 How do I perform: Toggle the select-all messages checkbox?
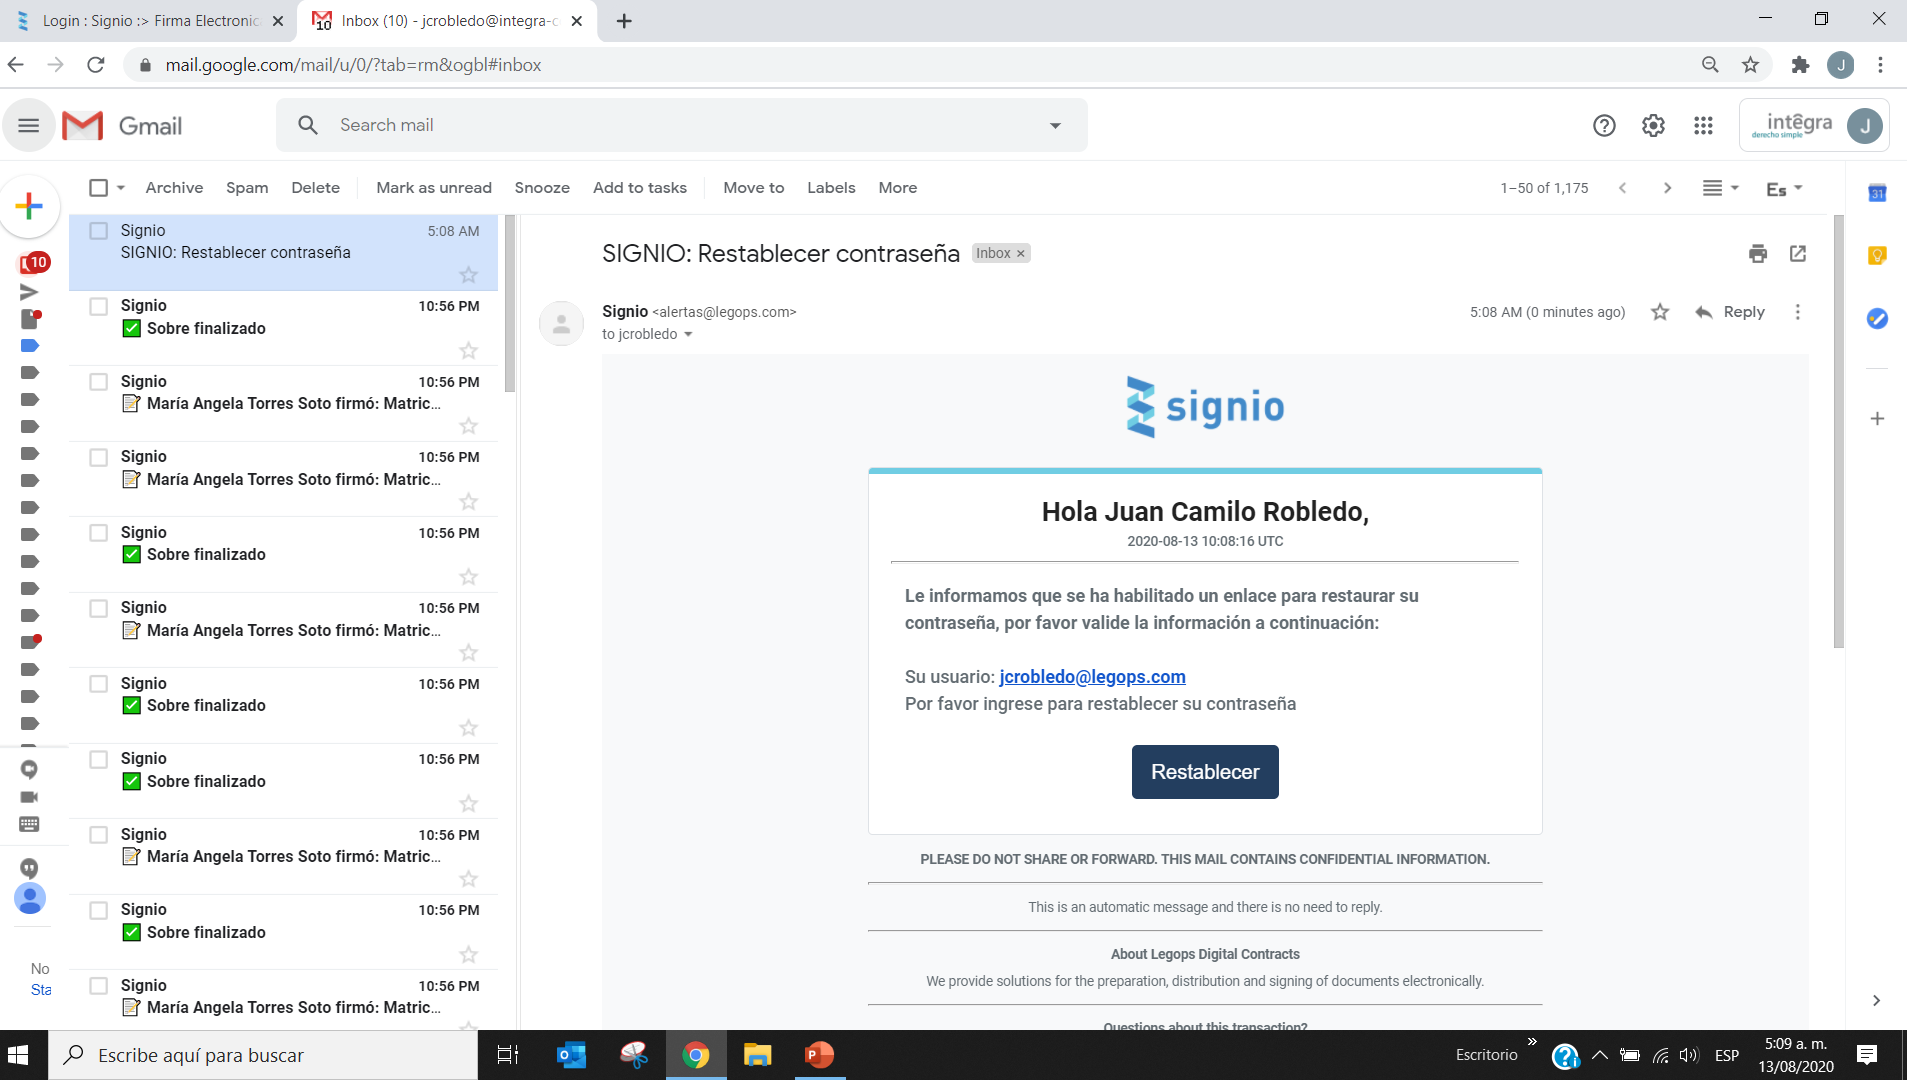pyautogui.click(x=98, y=188)
